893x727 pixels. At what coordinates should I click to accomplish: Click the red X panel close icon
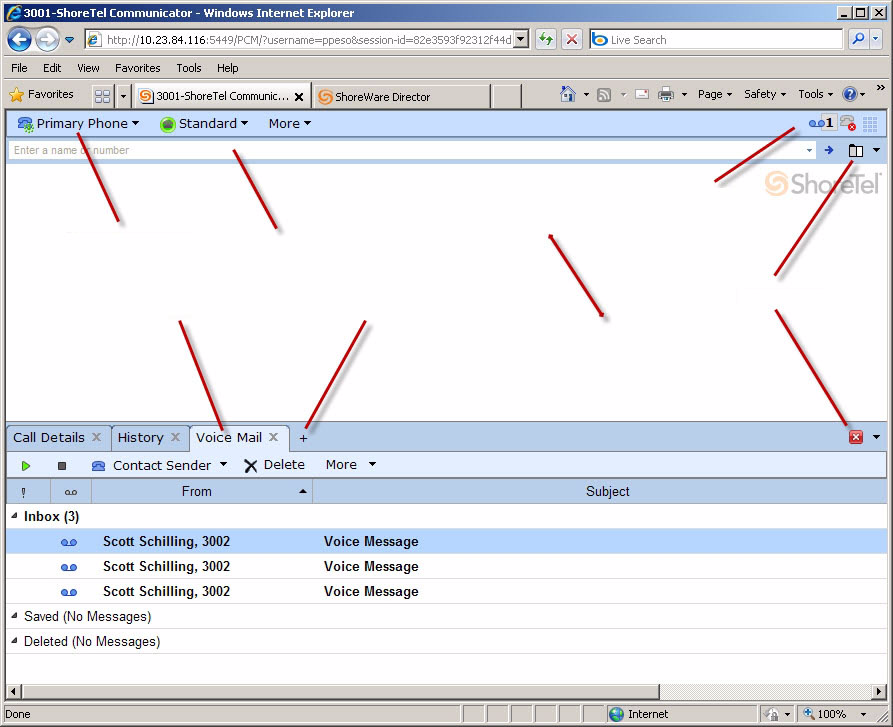tap(855, 437)
